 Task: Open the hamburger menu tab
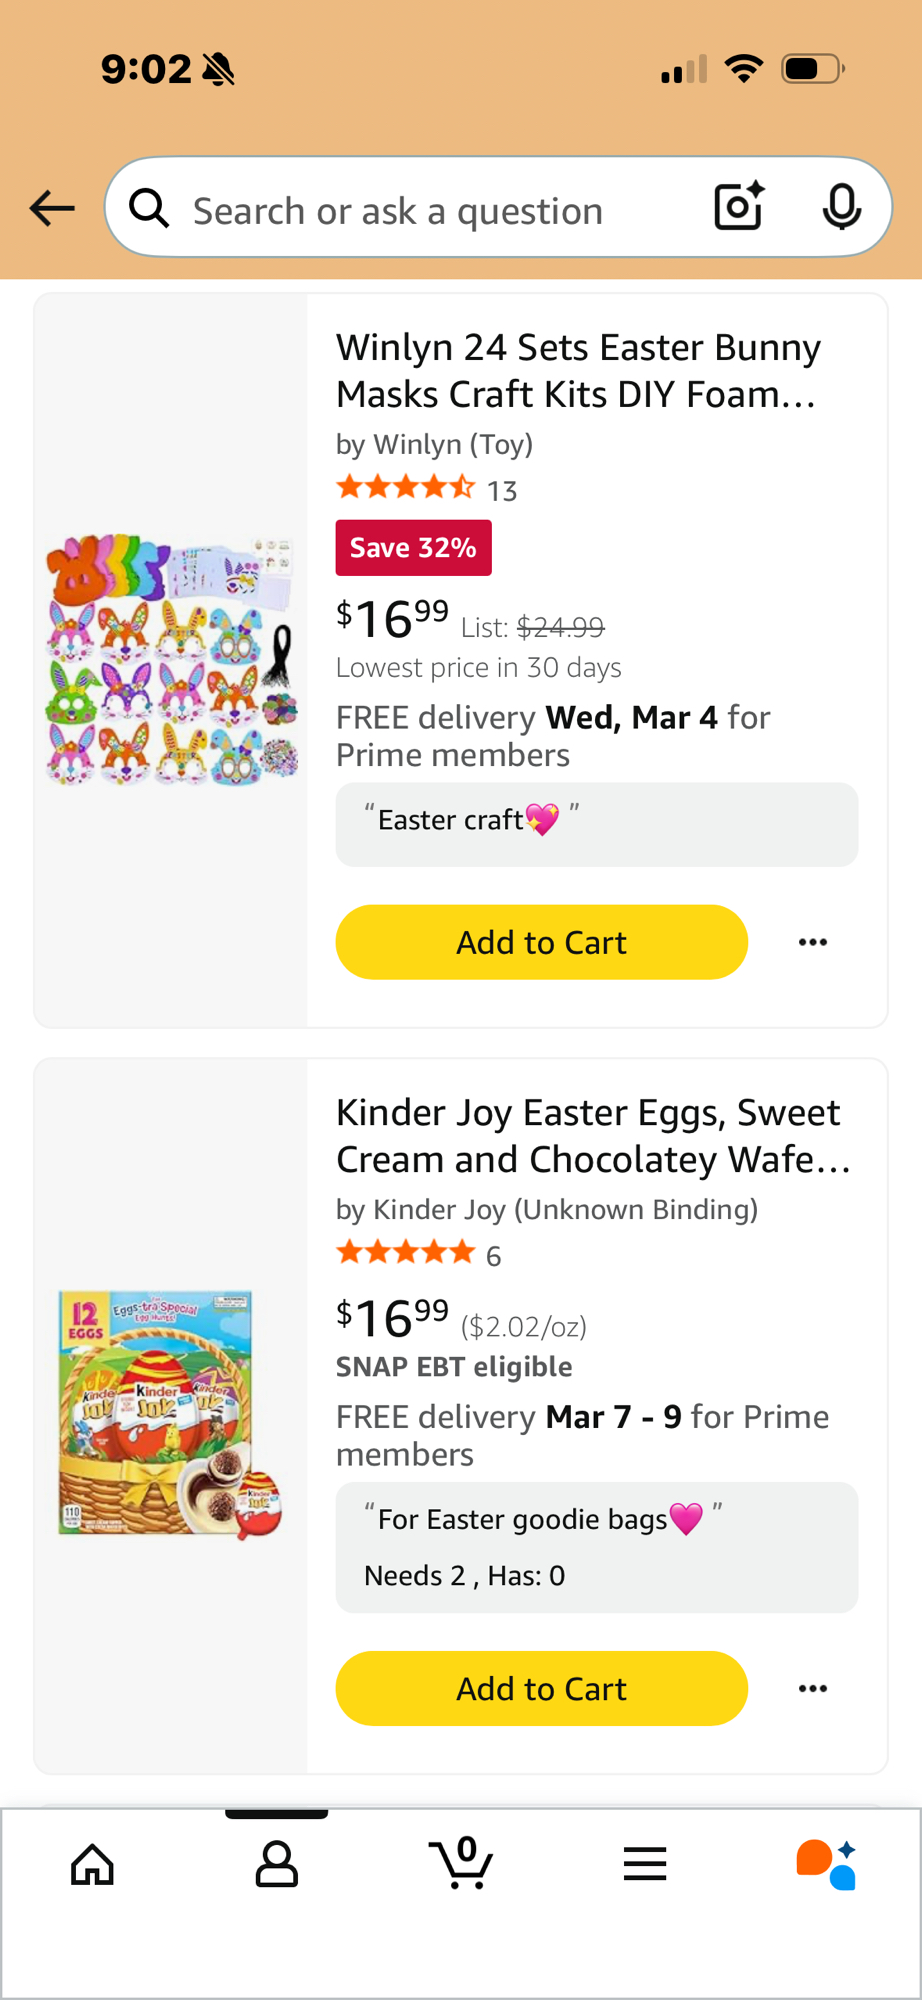coord(645,1865)
